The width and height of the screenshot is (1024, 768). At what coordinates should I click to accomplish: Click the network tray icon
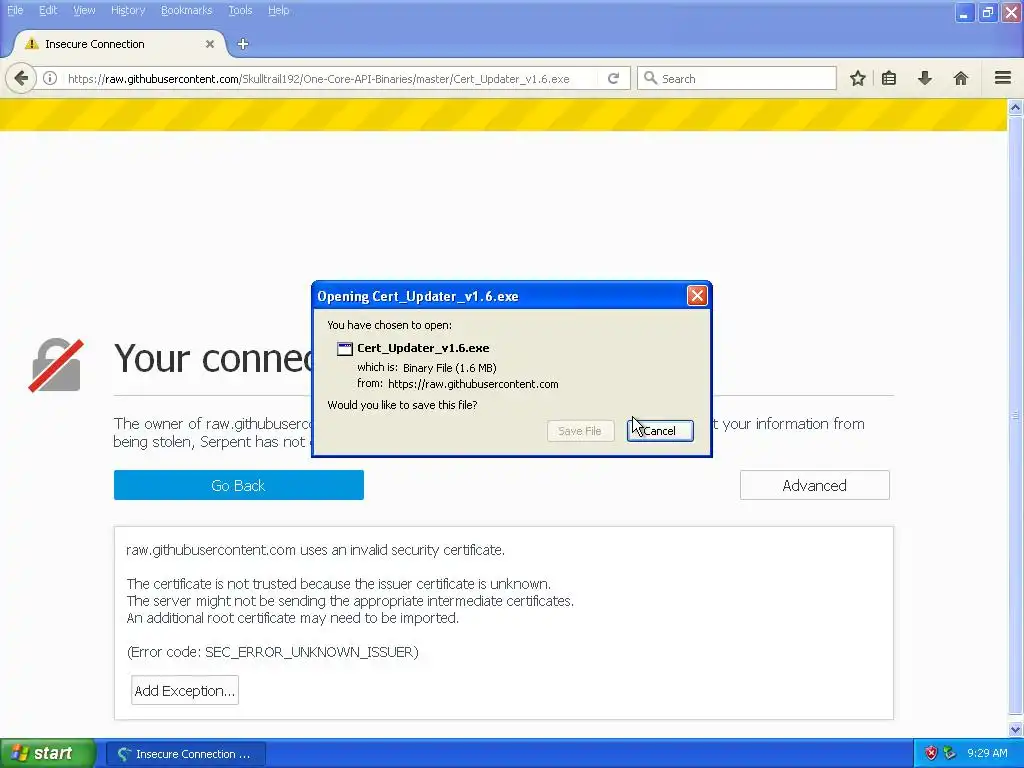[x=950, y=753]
